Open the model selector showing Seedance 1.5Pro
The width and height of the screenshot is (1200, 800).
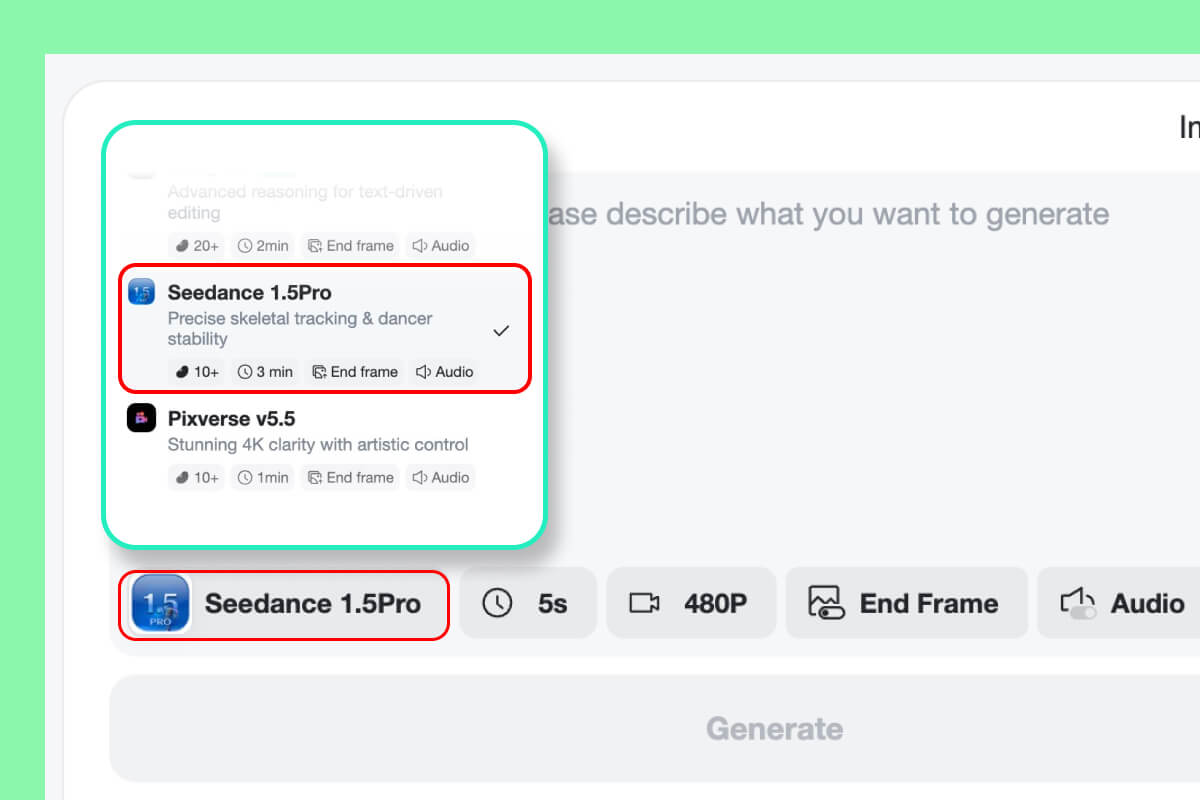[x=283, y=604]
